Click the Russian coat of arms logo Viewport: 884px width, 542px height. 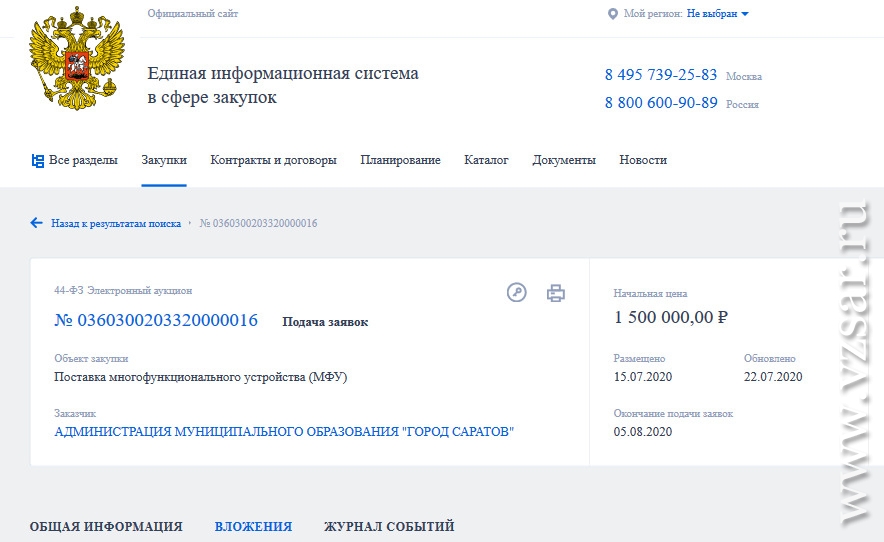click(x=77, y=58)
